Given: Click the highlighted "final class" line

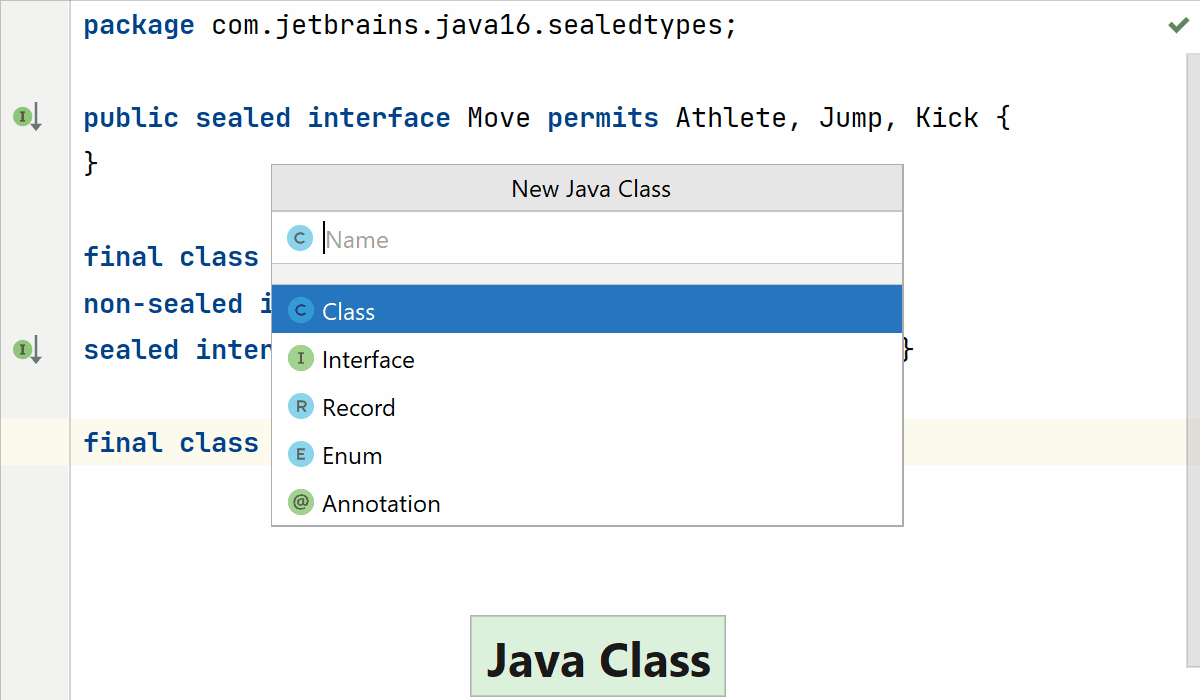Looking at the screenshot, I should tap(170, 442).
